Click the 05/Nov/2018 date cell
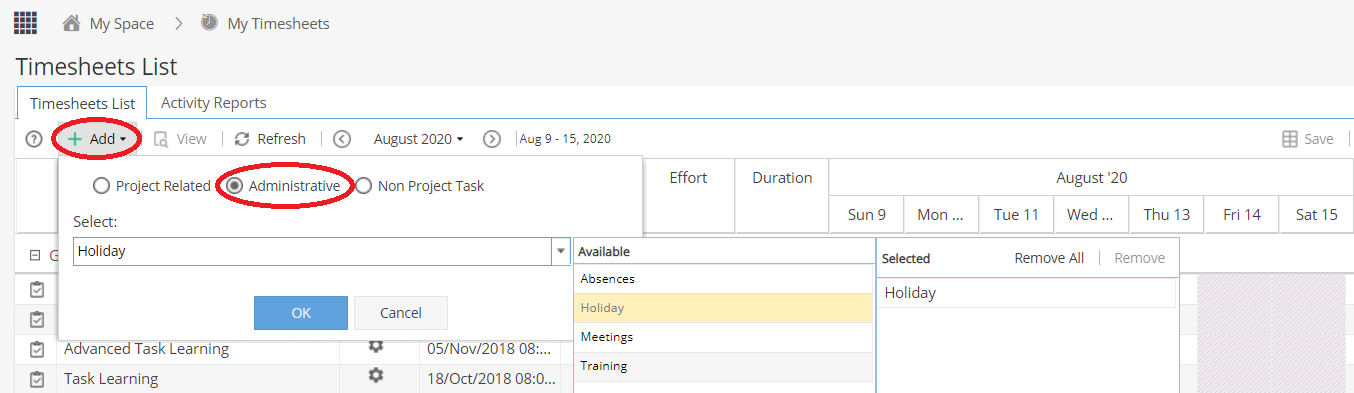 (x=489, y=349)
